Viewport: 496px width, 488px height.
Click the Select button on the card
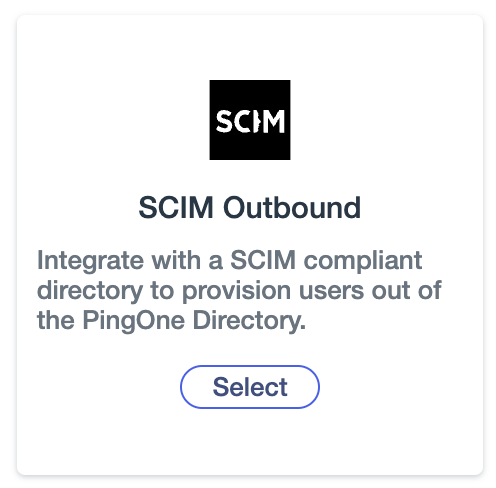click(x=250, y=387)
